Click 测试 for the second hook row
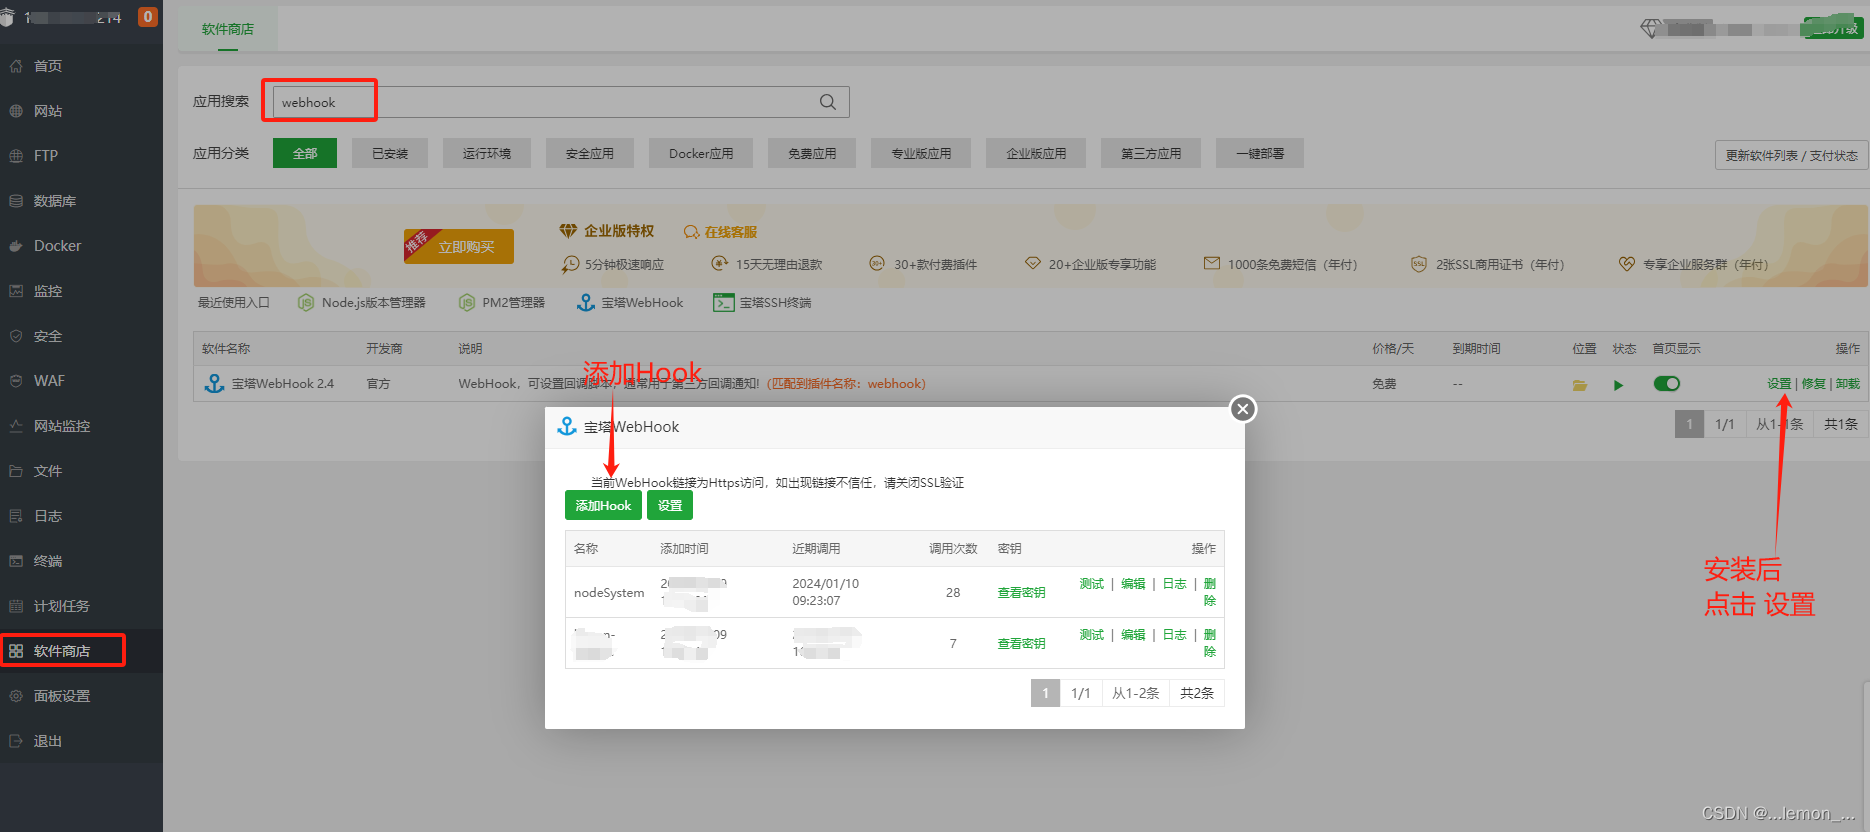The width and height of the screenshot is (1870, 832). [x=1092, y=635]
